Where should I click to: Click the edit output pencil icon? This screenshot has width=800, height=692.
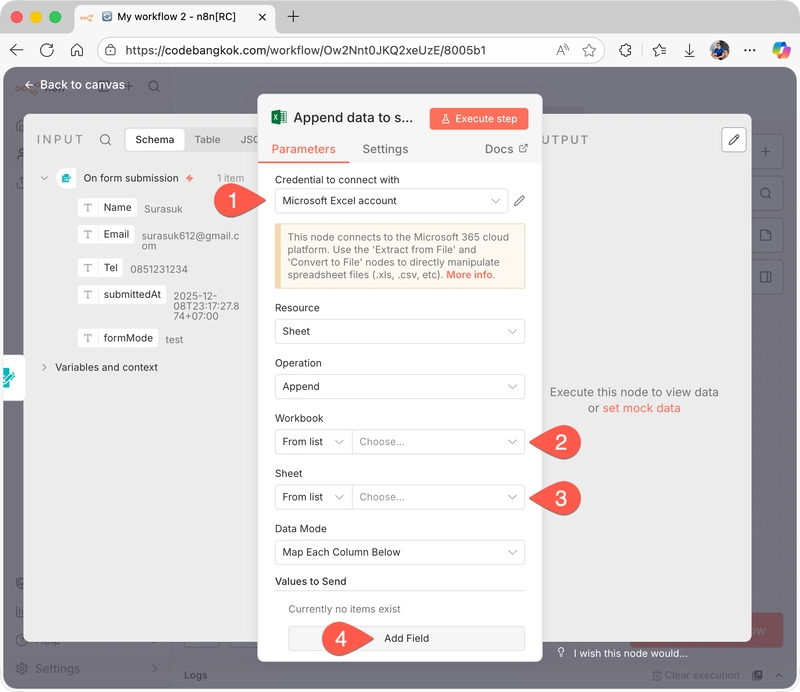pos(734,140)
